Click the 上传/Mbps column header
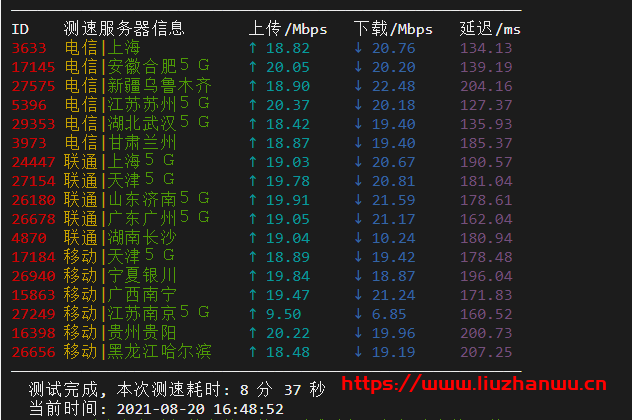Screen dimensions: 632x420 tap(288, 29)
